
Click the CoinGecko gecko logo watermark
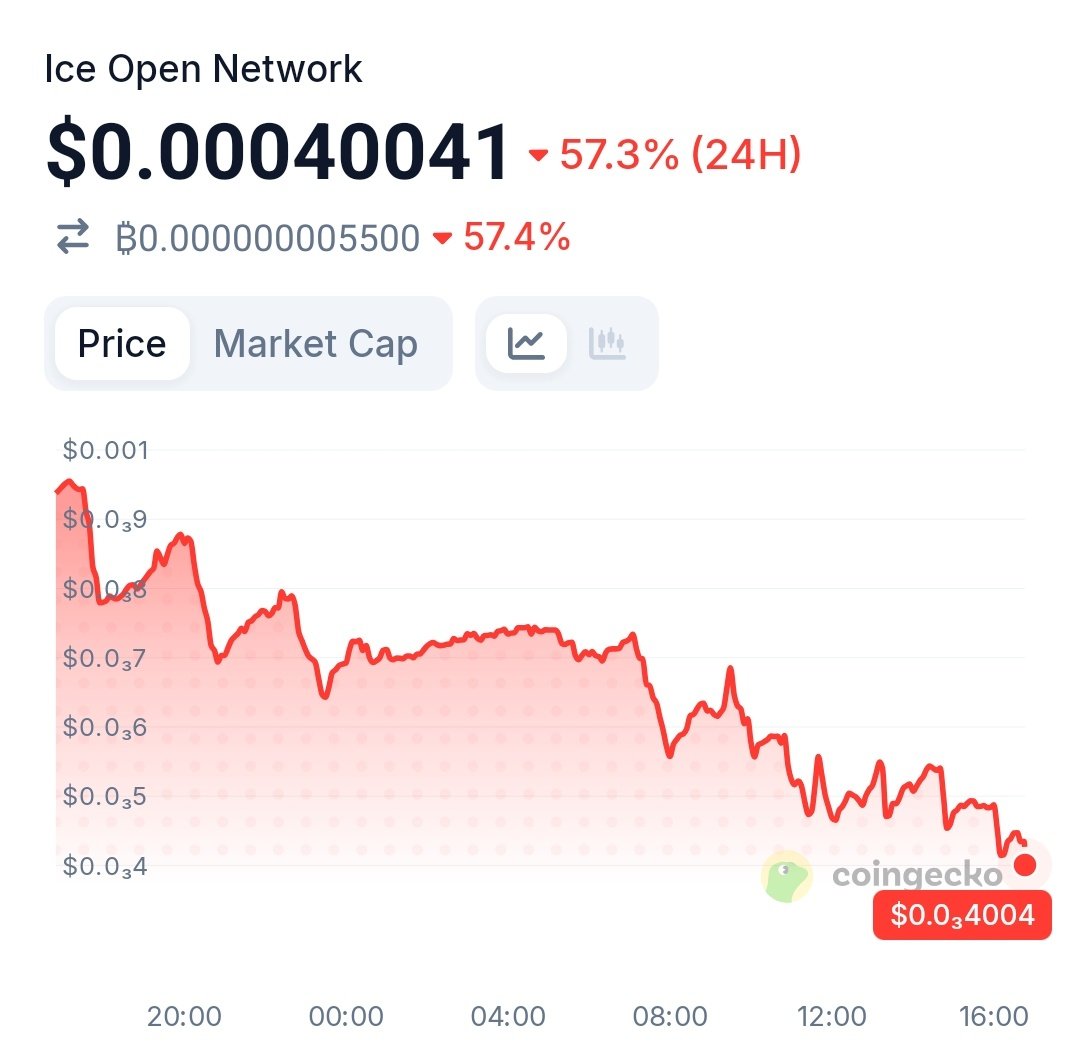(786, 876)
